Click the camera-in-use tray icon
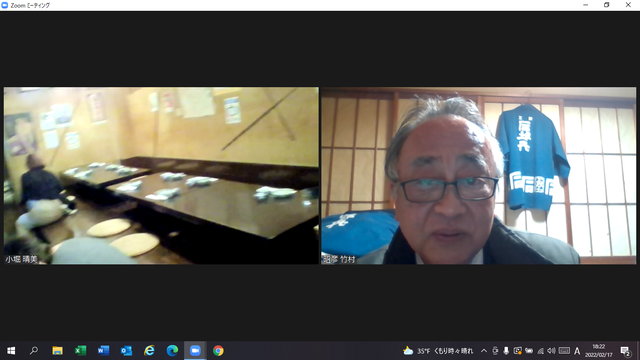Viewport: 640px width, 360px height. coord(518,351)
